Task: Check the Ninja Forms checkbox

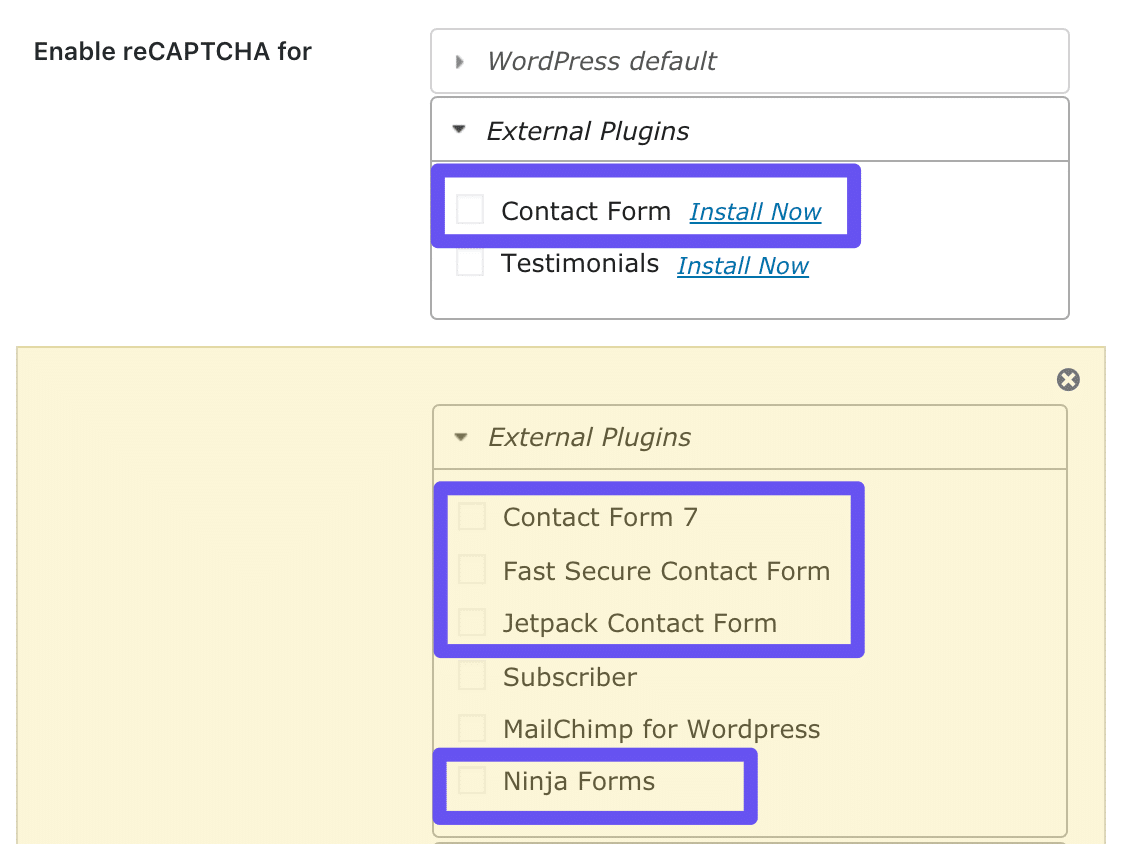Action: (x=471, y=780)
